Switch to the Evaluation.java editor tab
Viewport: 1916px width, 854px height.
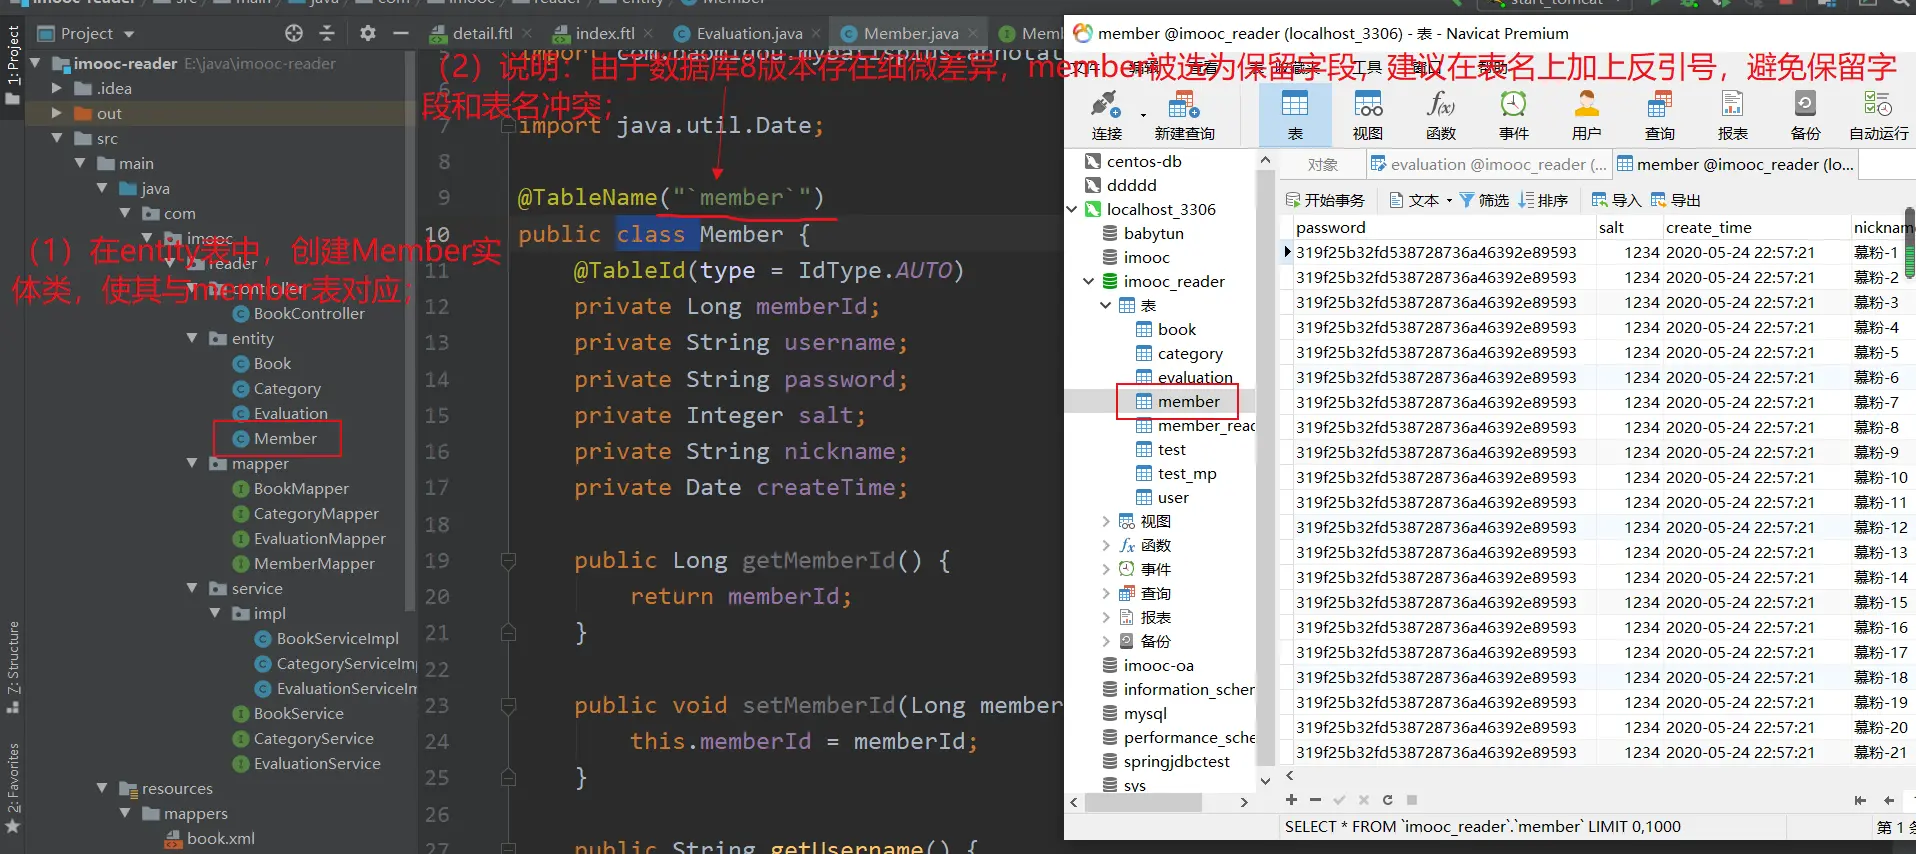click(x=748, y=34)
